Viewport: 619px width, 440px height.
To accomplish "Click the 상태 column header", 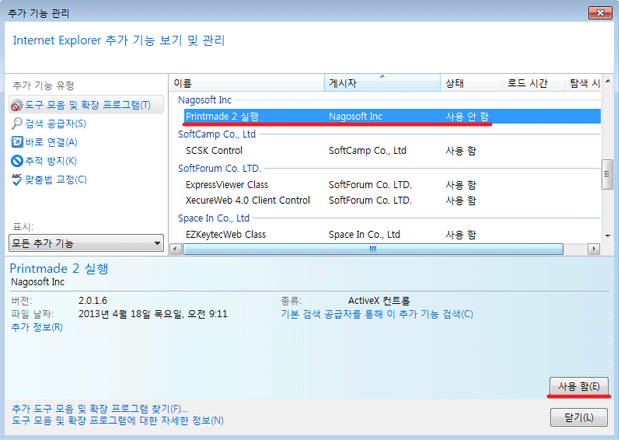I will point(468,83).
